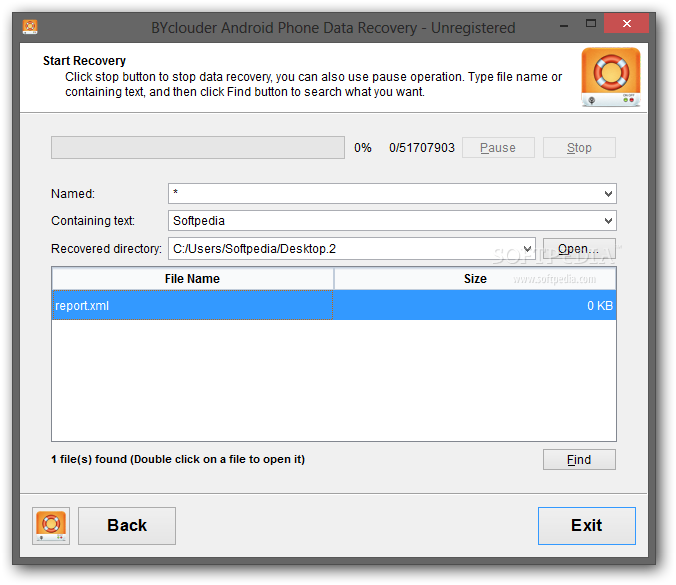Close the BYclouder window
This screenshot has height=585, width=676.
[626, 23]
